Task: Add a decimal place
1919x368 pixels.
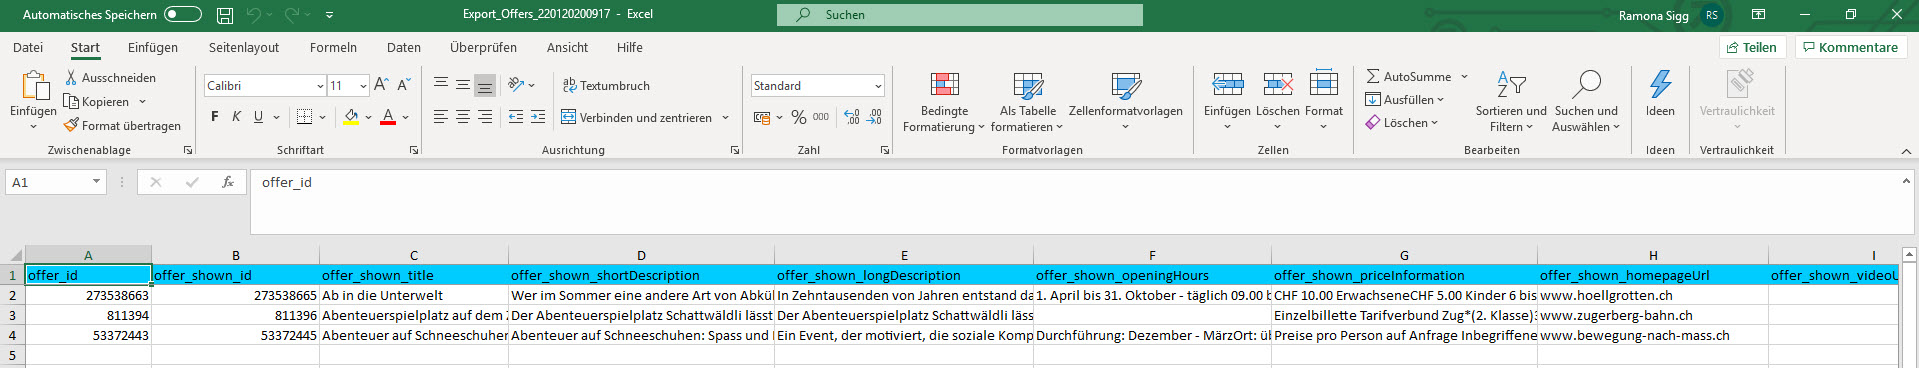Action: coord(852,117)
